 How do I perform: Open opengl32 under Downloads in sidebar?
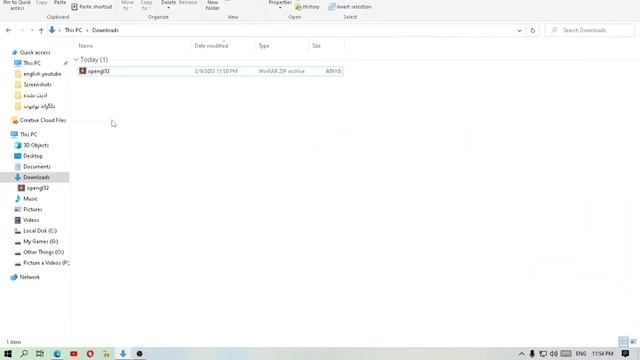38,188
